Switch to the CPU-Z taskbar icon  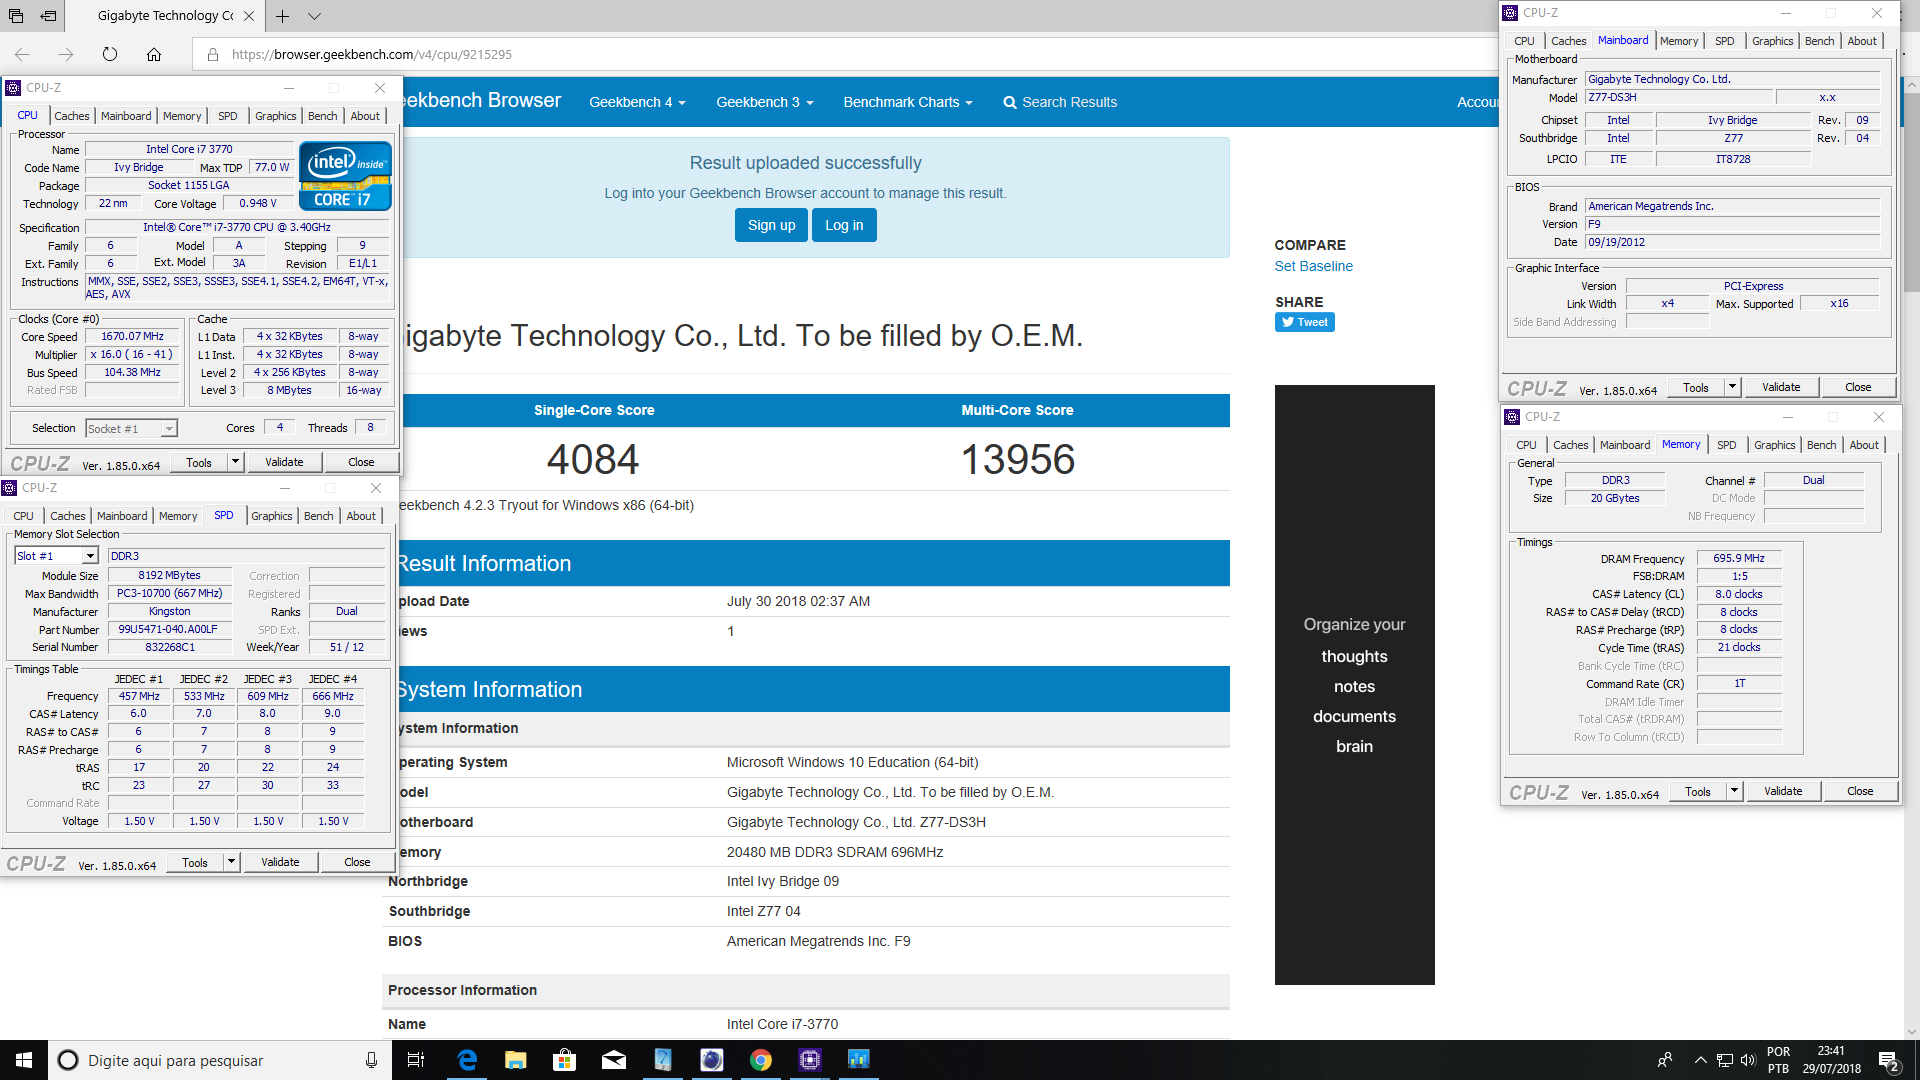point(810,1060)
